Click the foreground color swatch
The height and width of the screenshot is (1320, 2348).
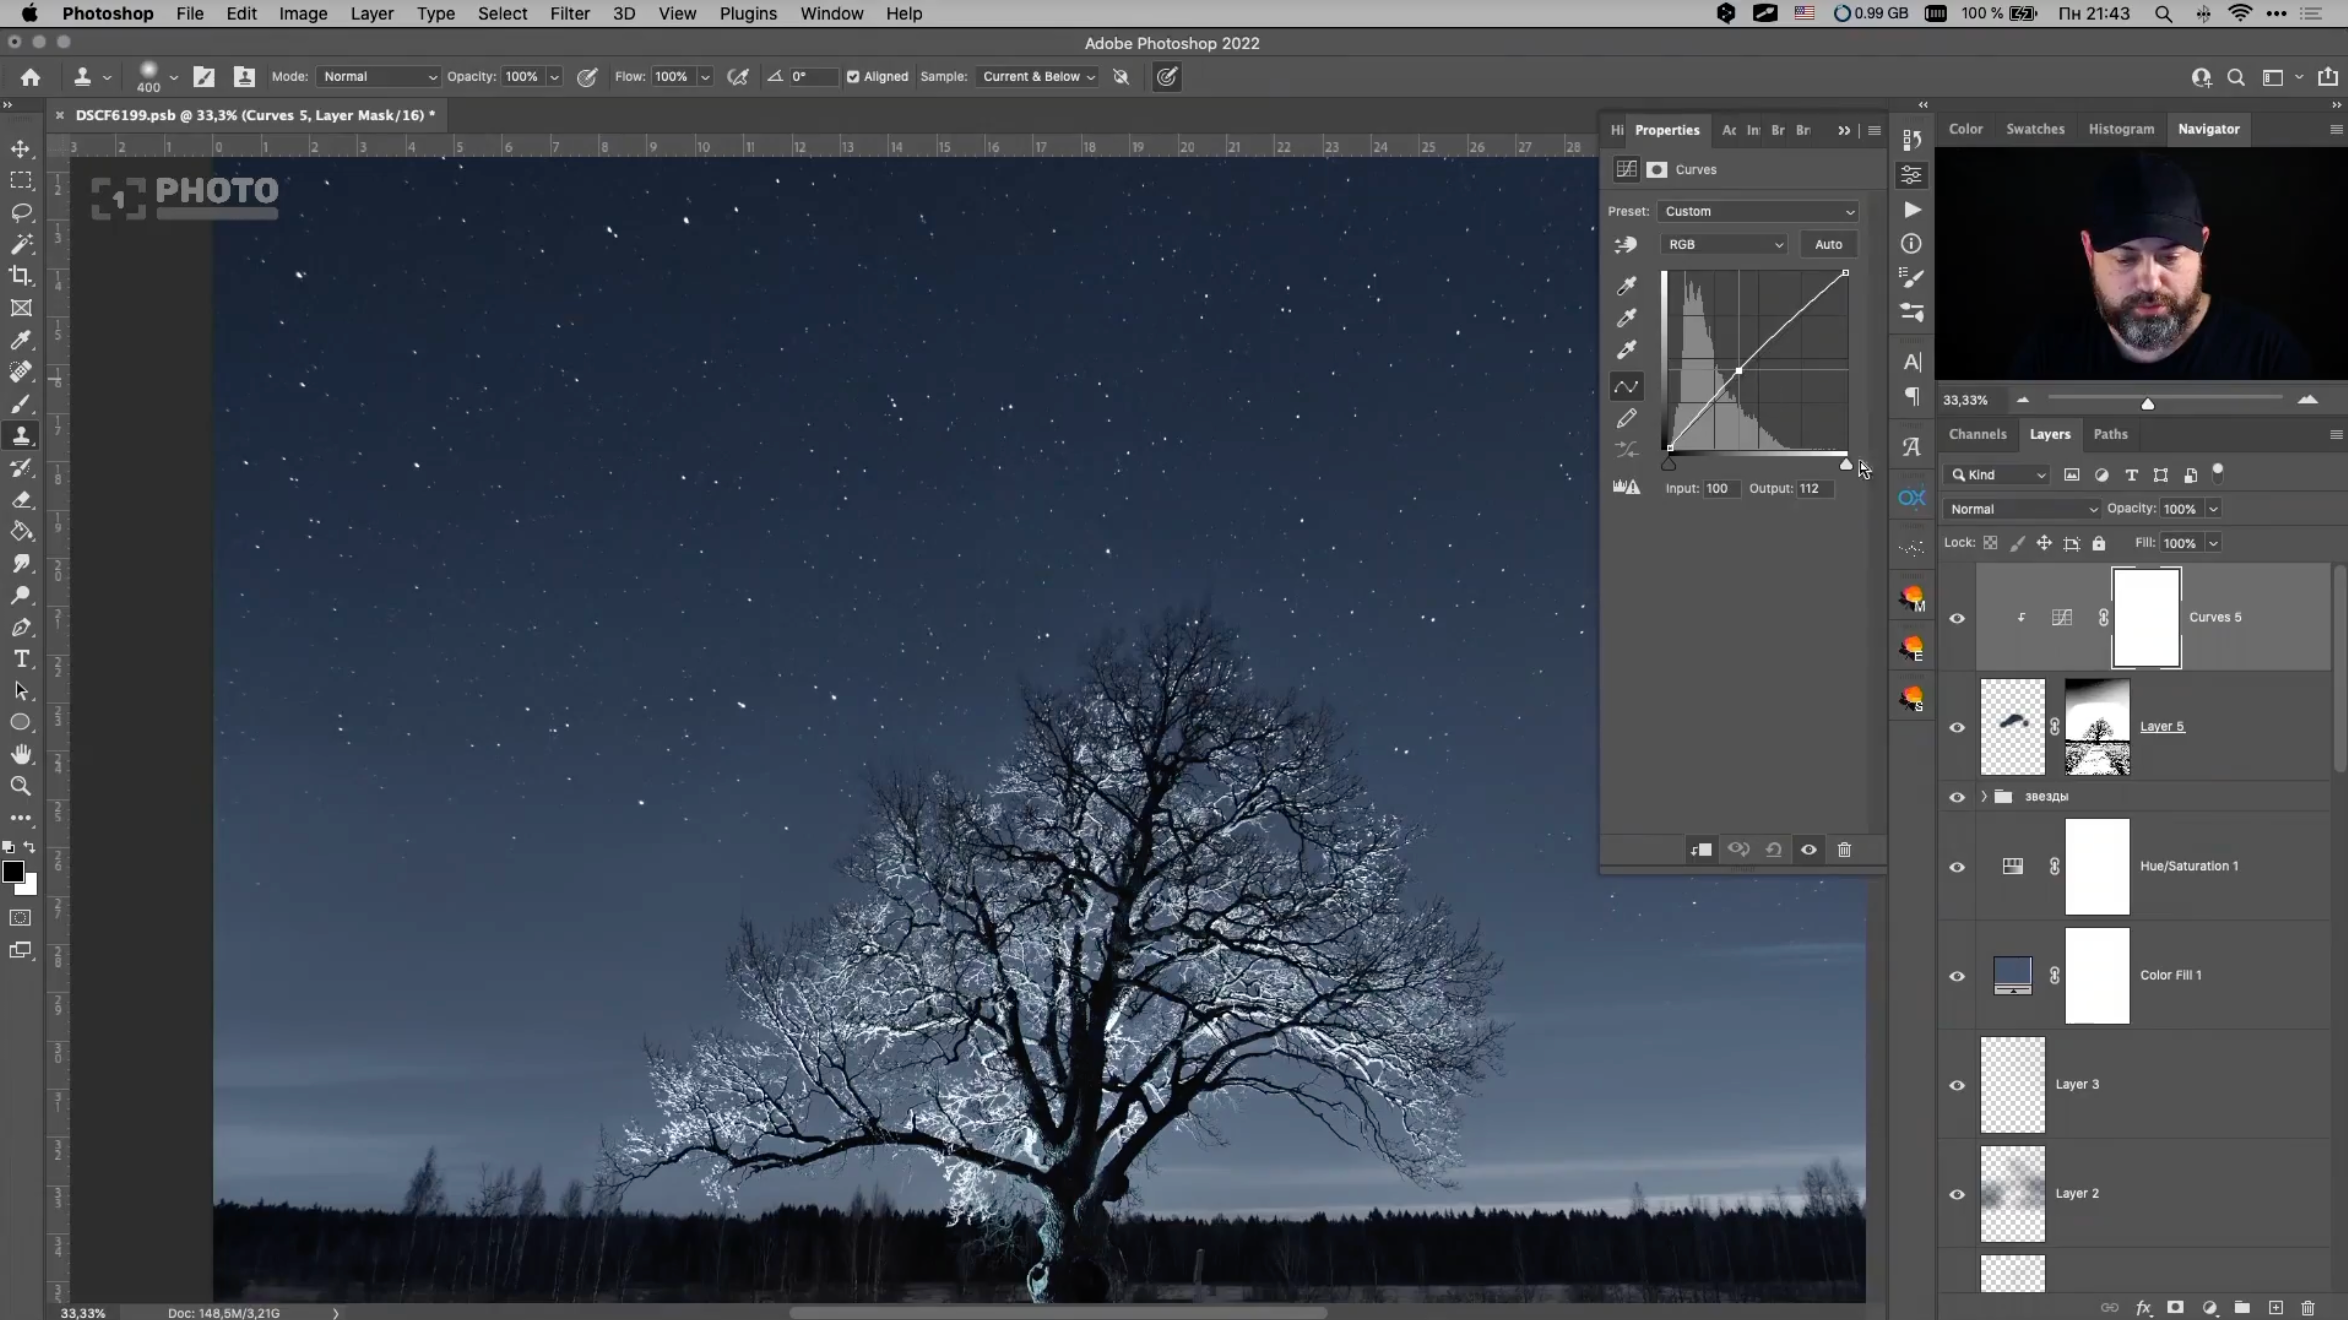click(13, 872)
